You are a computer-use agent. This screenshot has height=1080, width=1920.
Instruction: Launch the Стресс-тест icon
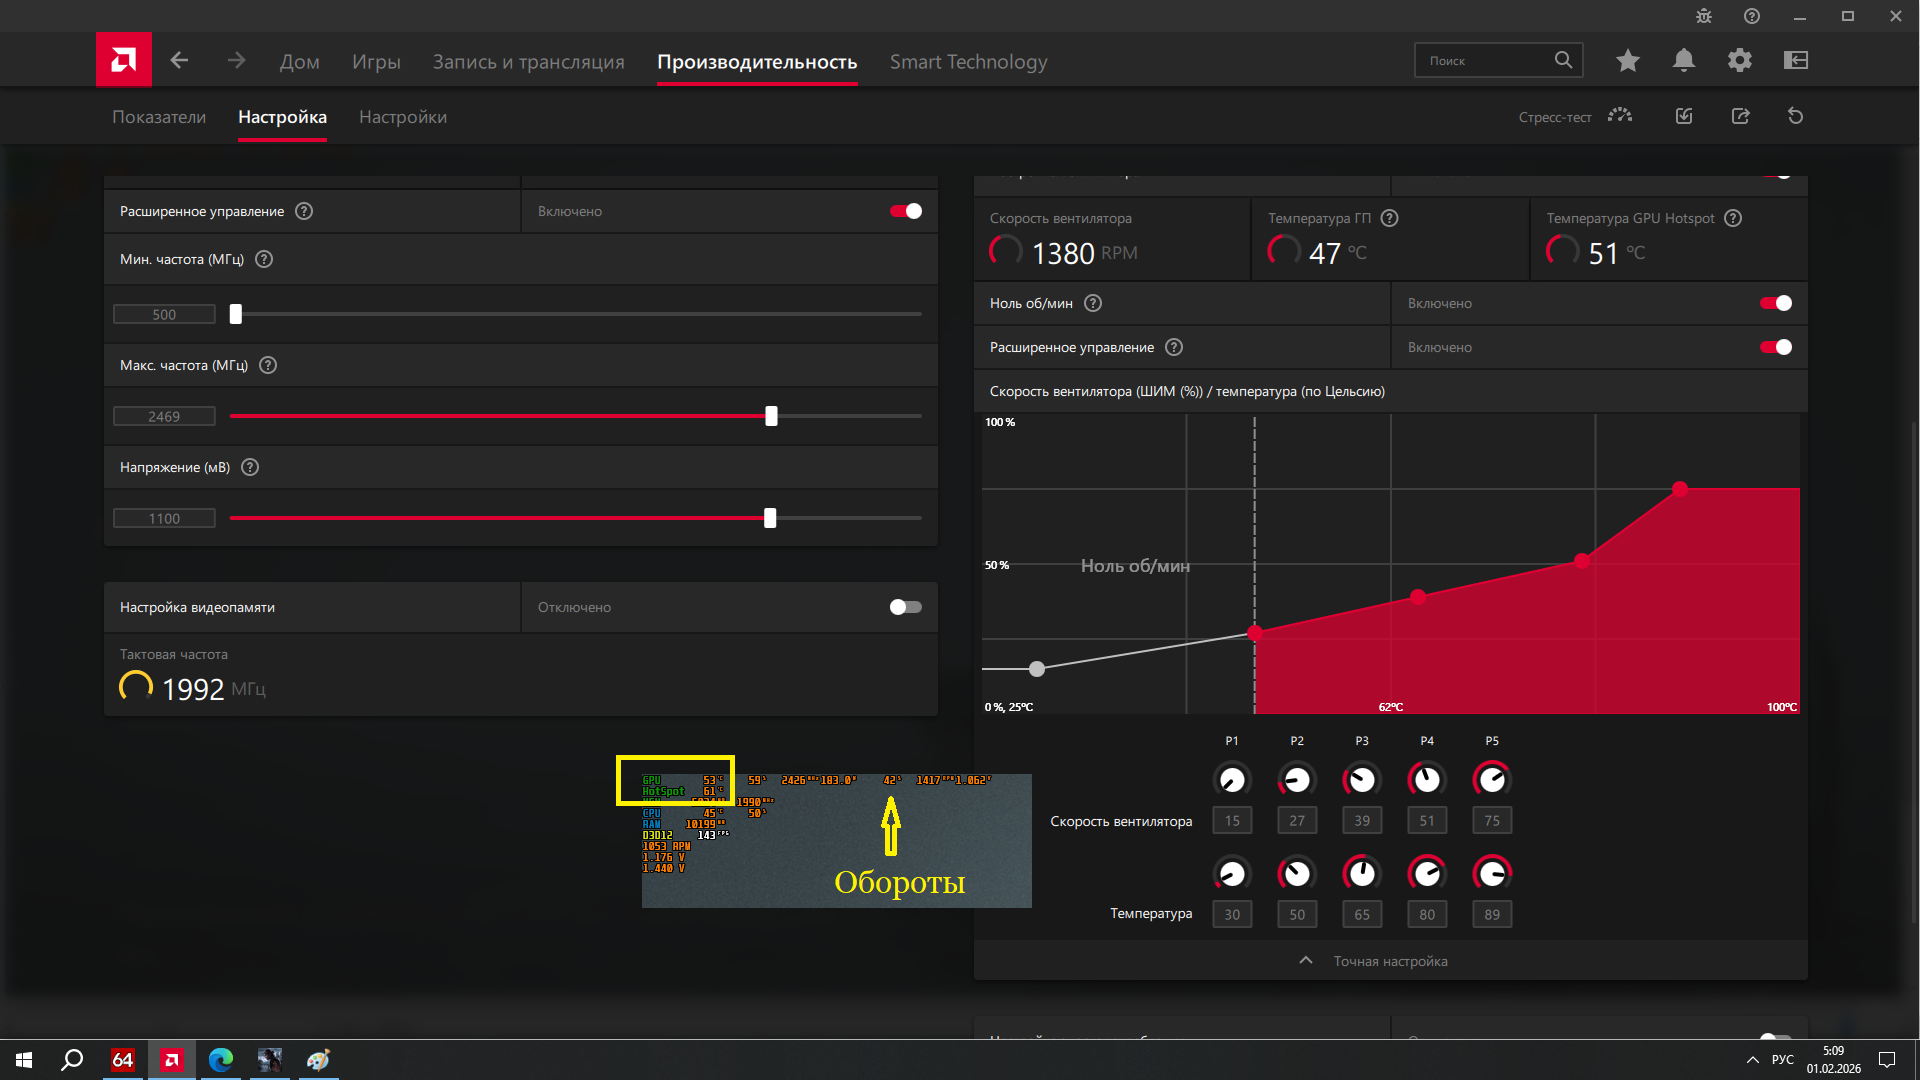tap(1620, 116)
